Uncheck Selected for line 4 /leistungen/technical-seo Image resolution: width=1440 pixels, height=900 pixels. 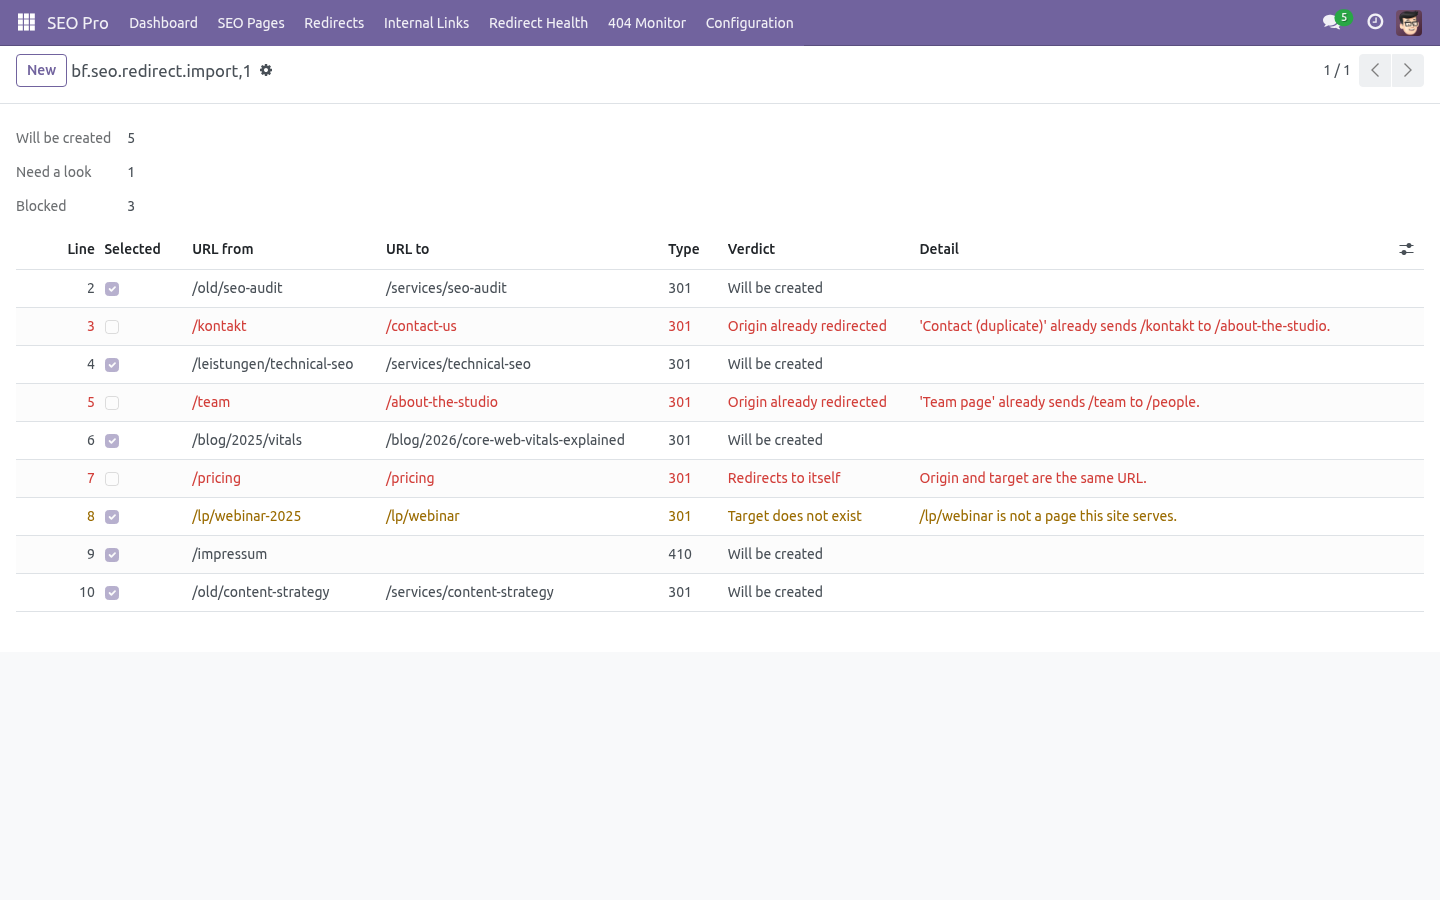[112, 365]
